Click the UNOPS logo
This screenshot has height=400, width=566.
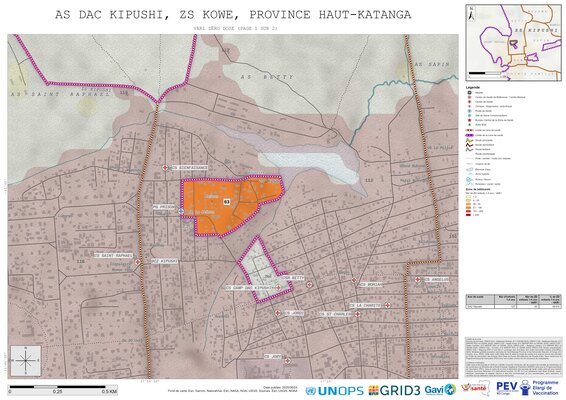[x=335, y=391]
